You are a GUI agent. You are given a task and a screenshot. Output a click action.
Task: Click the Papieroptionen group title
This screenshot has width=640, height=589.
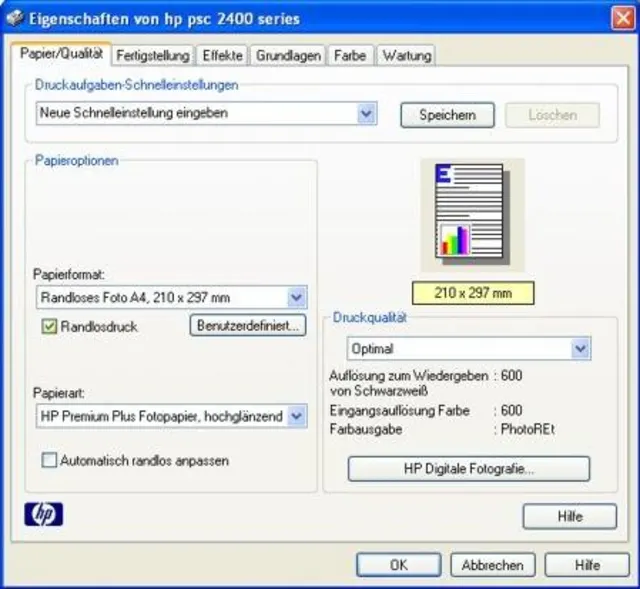(x=77, y=160)
